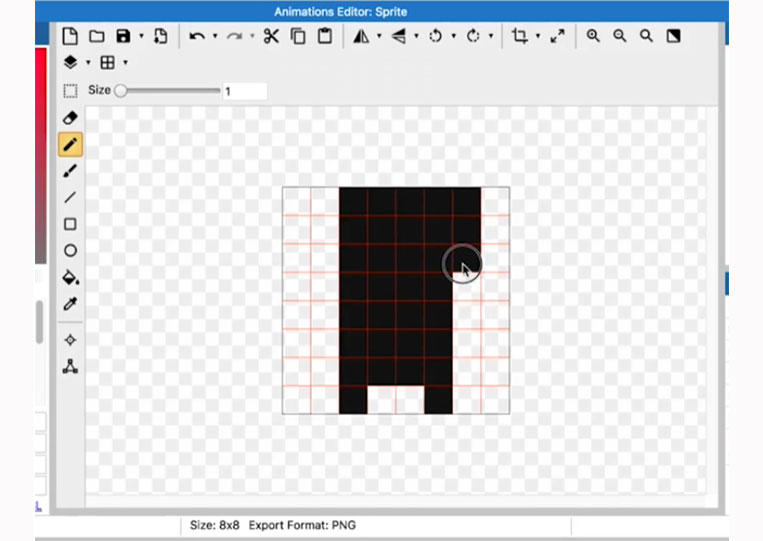Reset zoom with the plain magnifier

pyautogui.click(x=646, y=36)
